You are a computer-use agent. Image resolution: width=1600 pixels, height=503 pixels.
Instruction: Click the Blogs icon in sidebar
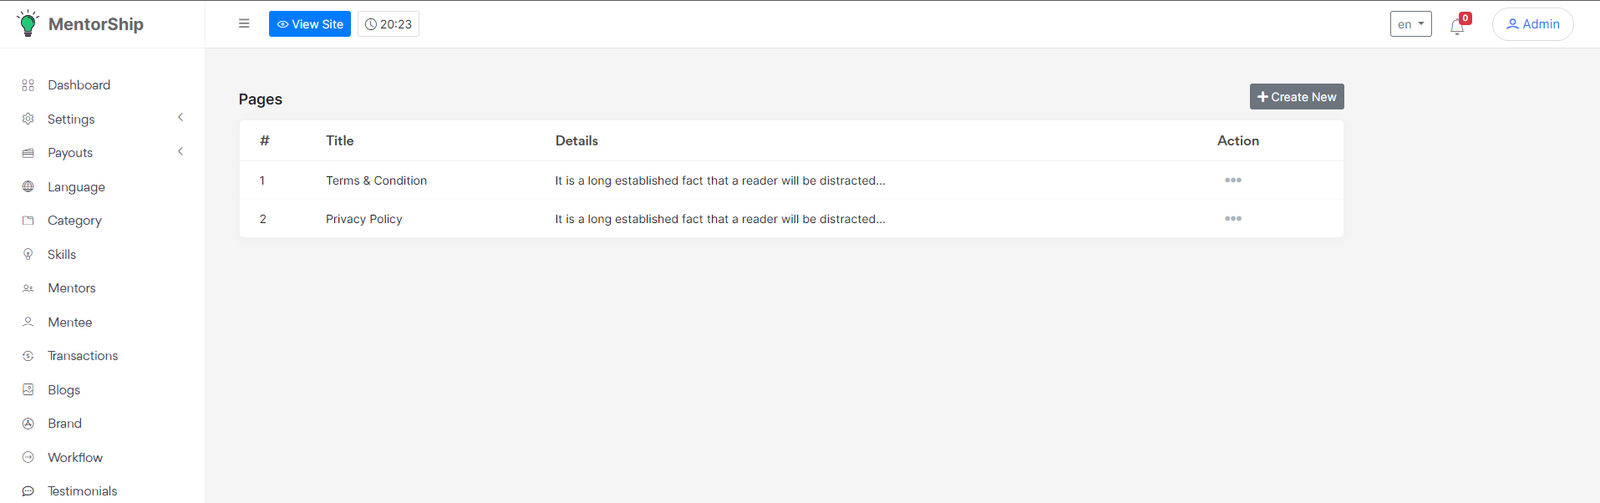pyautogui.click(x=28, y=390)
